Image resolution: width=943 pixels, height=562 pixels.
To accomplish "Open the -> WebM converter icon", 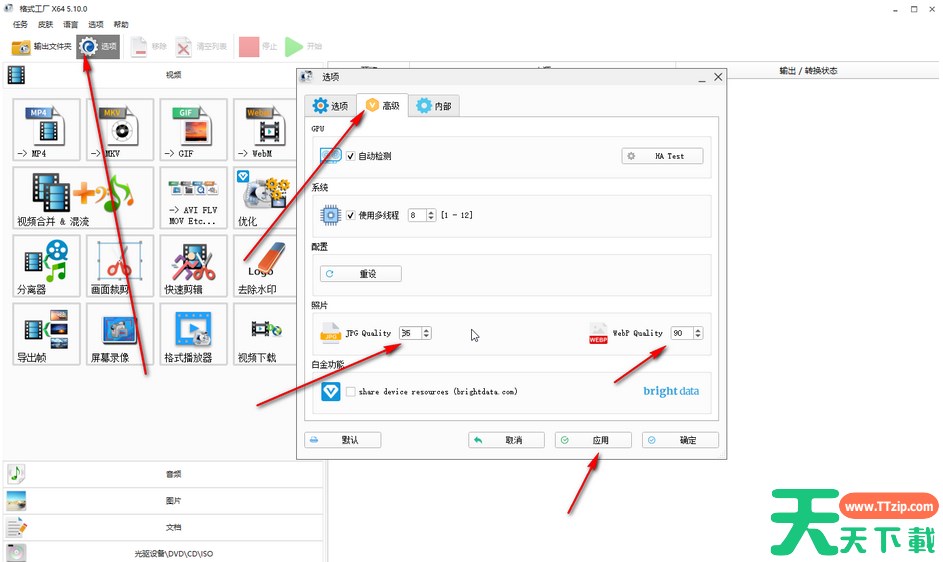I will (265, 130).
